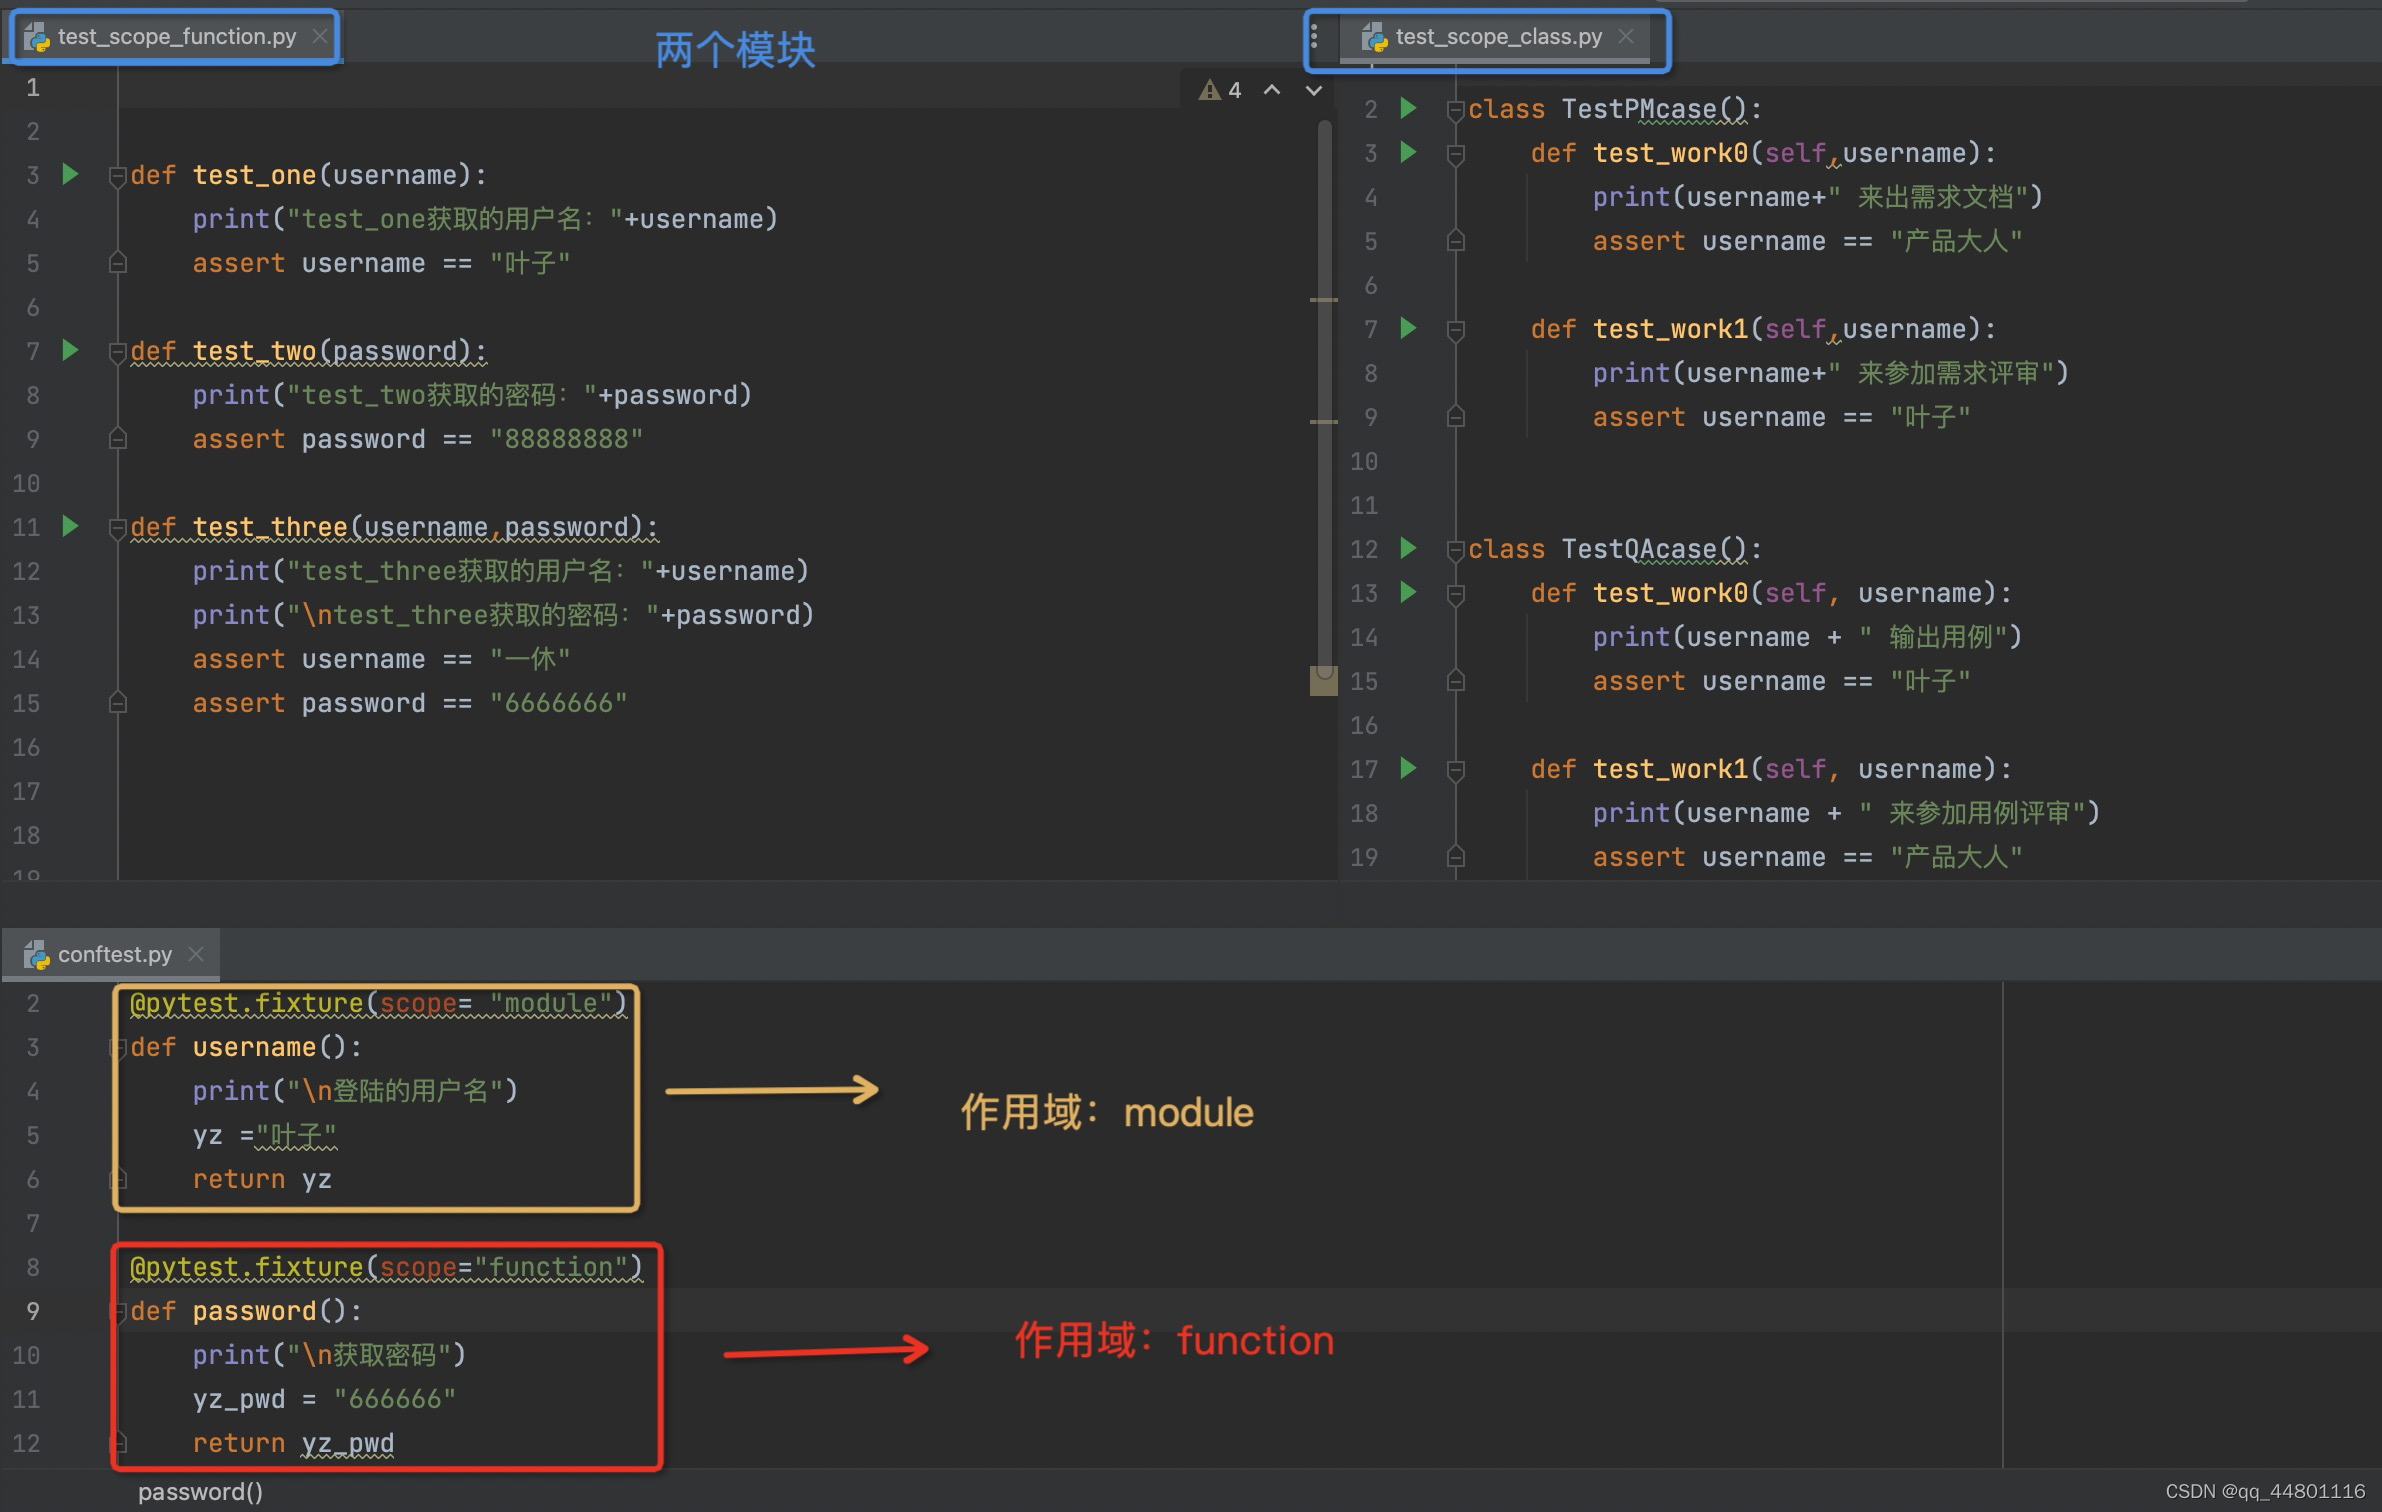The height and width of the screenshot is (1512, 2382).
Task: Click the warning triangle inspection icon
Action: click(x=1210, y=90)
